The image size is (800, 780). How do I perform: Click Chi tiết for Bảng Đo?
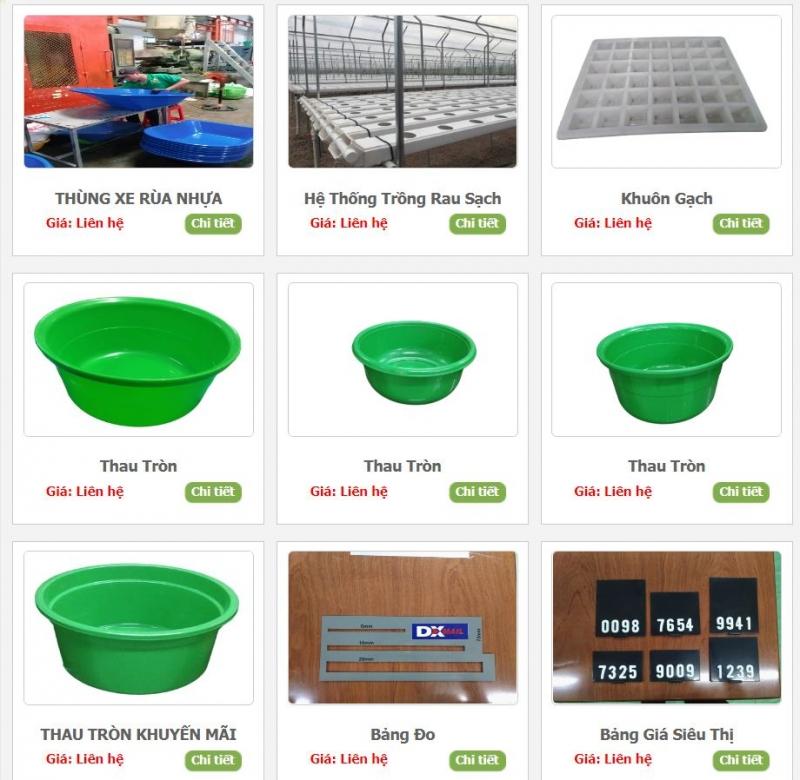477,760
